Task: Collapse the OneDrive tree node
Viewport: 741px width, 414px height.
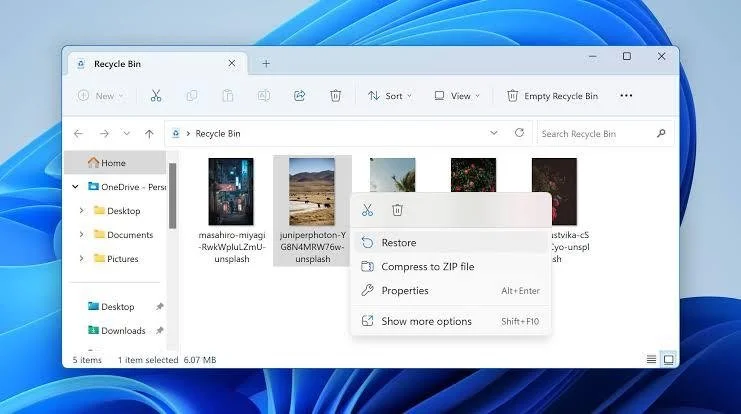Action: tap(76, 187)
